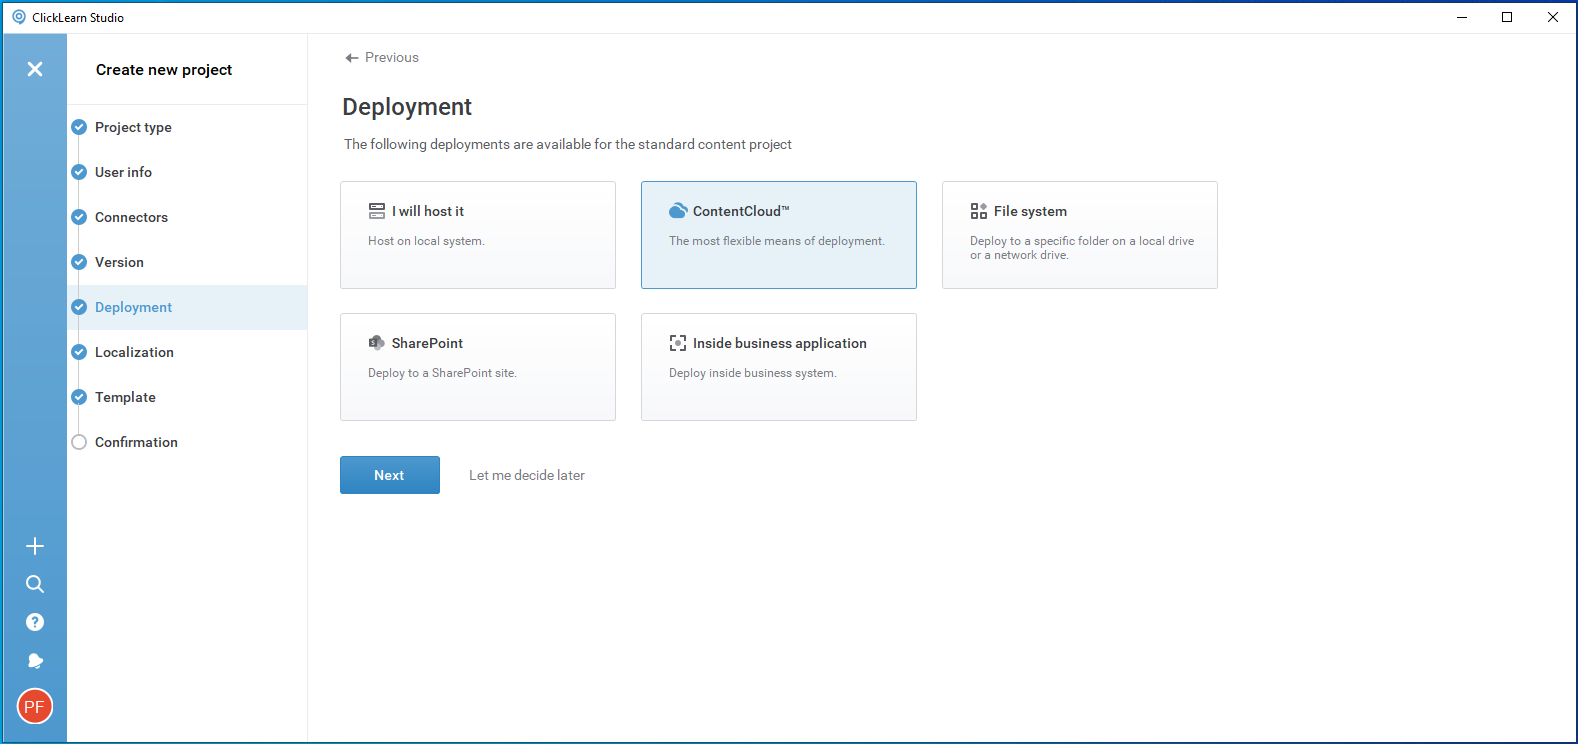
Task: Open the PF user profile avatar
Action: tap(35, 706)
